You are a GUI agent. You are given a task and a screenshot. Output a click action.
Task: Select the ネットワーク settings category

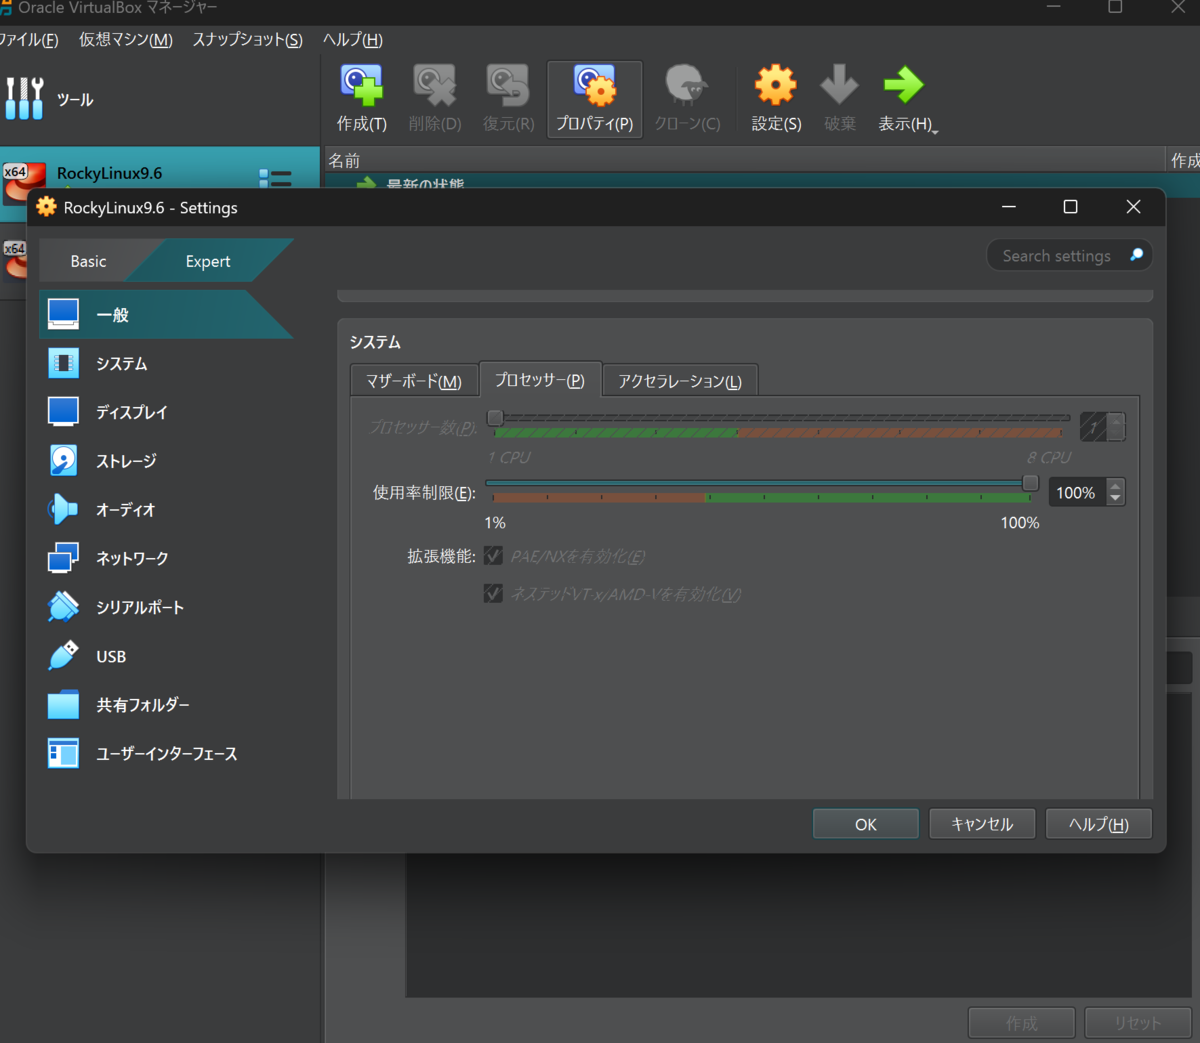(x=166, y=559)
